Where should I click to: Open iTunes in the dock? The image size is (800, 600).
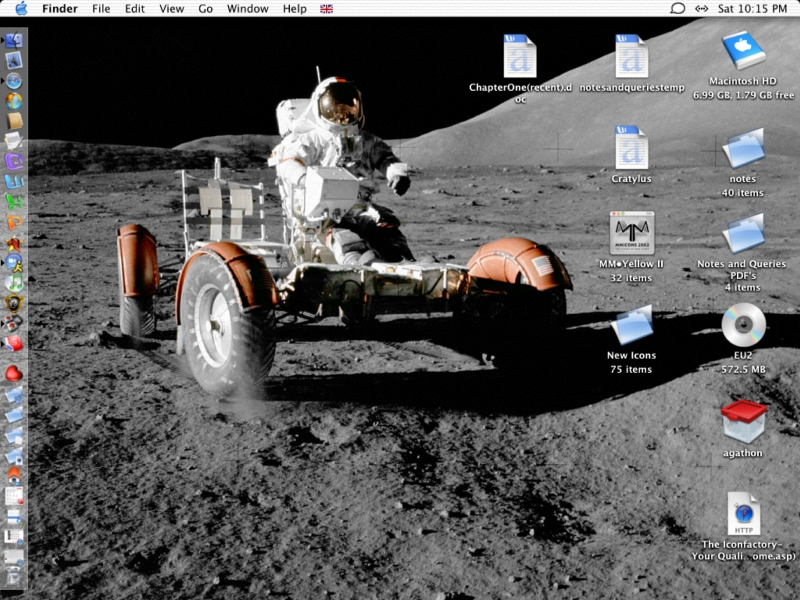pyautogui.click(x=14, y=281)
